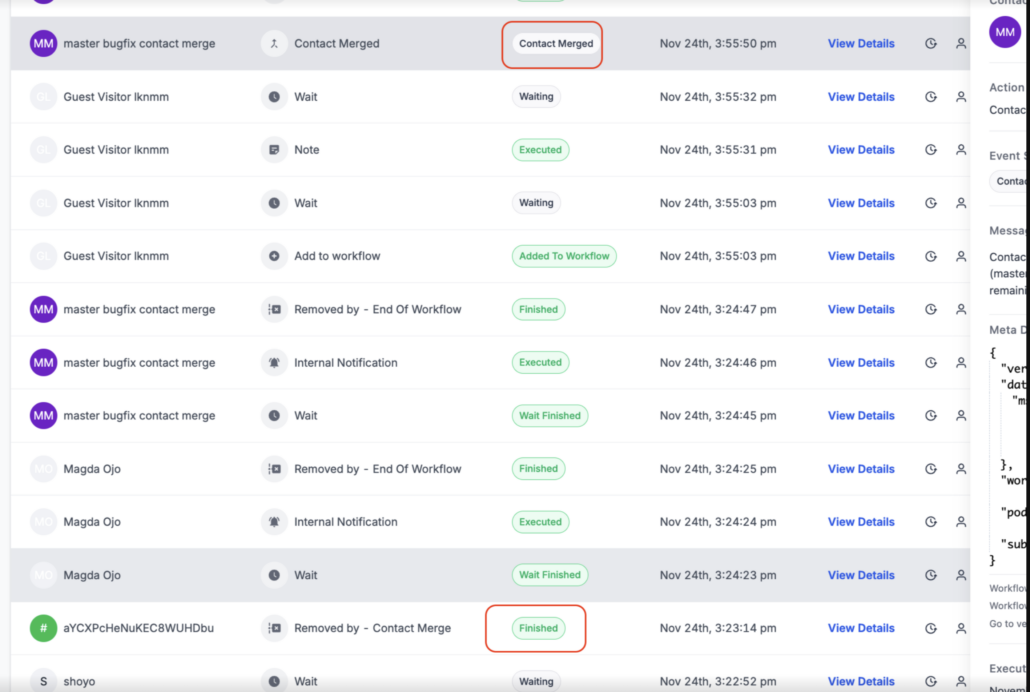Open View Details for the 3:23:14 pm entry

pos(861,629)
